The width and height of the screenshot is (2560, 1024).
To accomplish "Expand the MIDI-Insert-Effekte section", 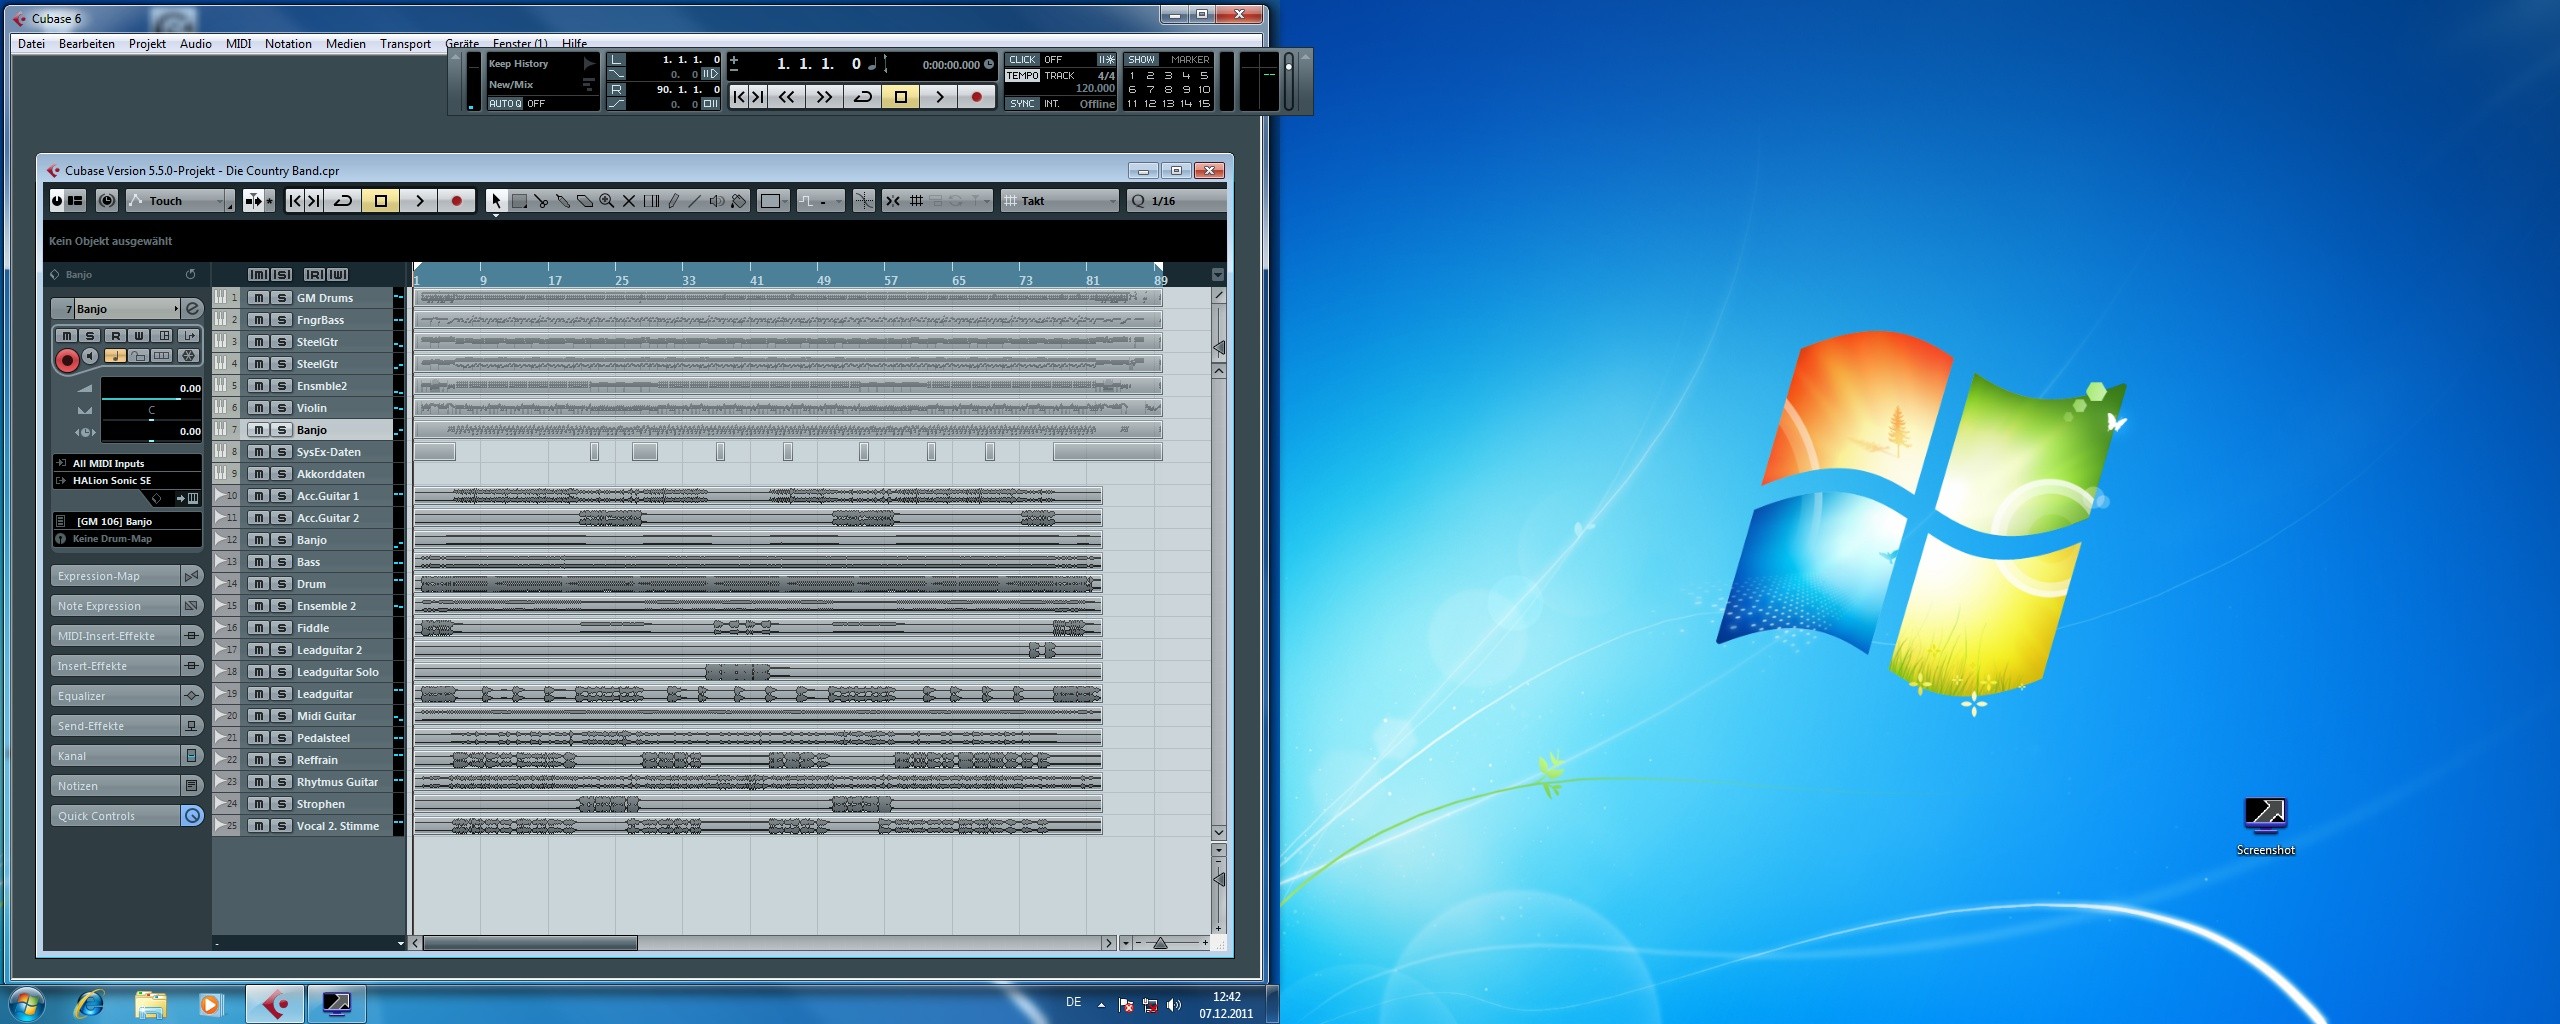I will (x=127, y=636).
